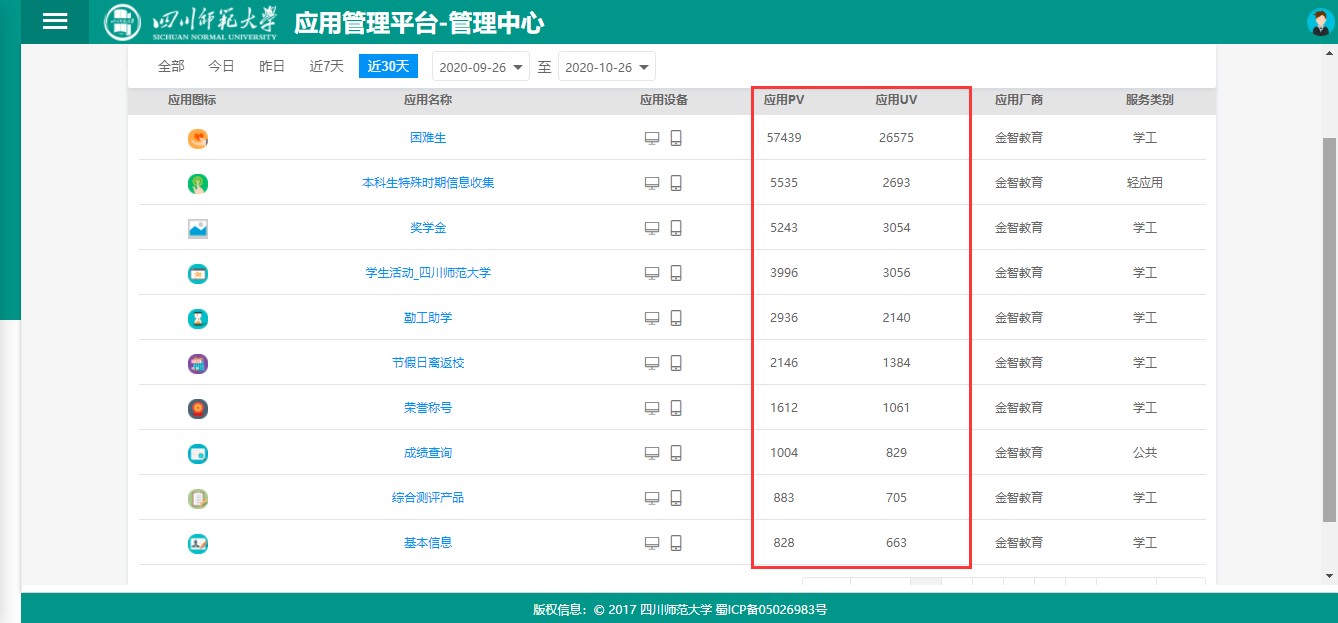Click the PV value 57439

(x=784, y=138)
